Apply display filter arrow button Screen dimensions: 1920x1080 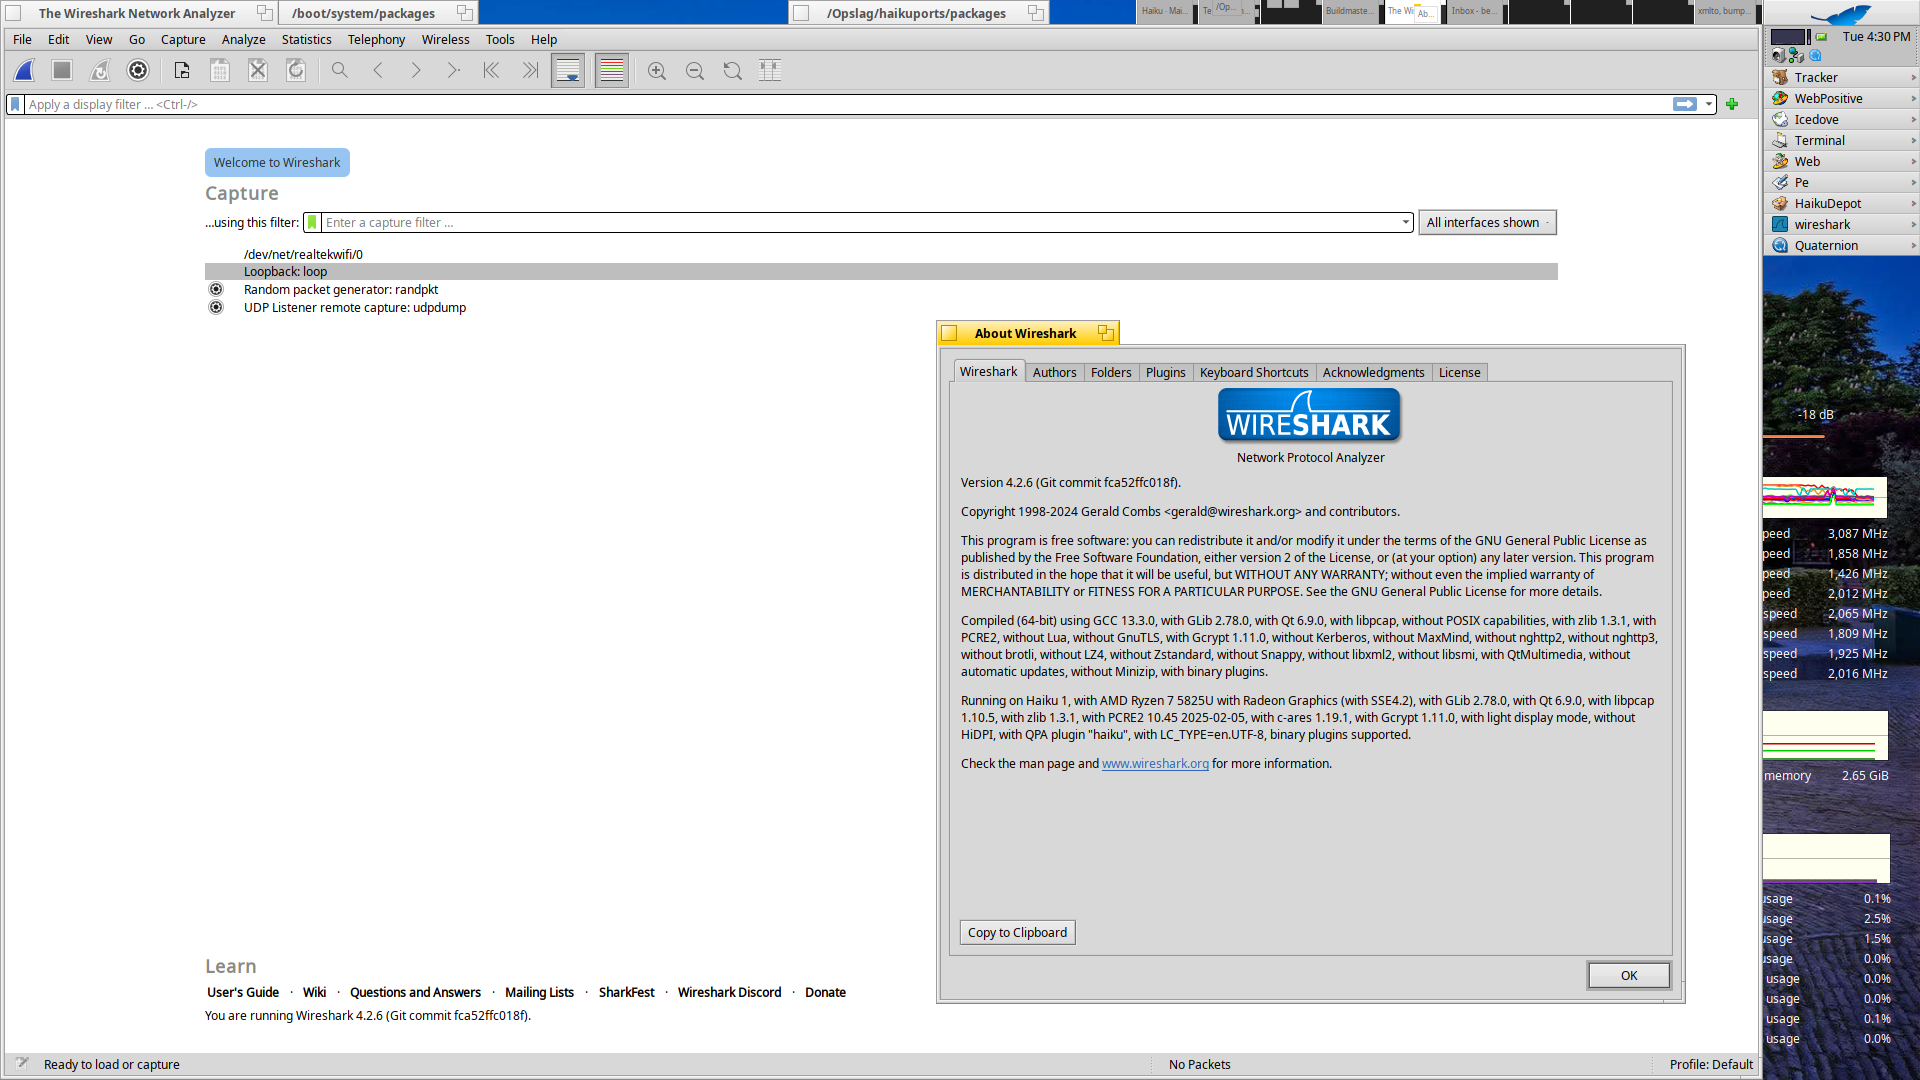[x=1685, y=104]
